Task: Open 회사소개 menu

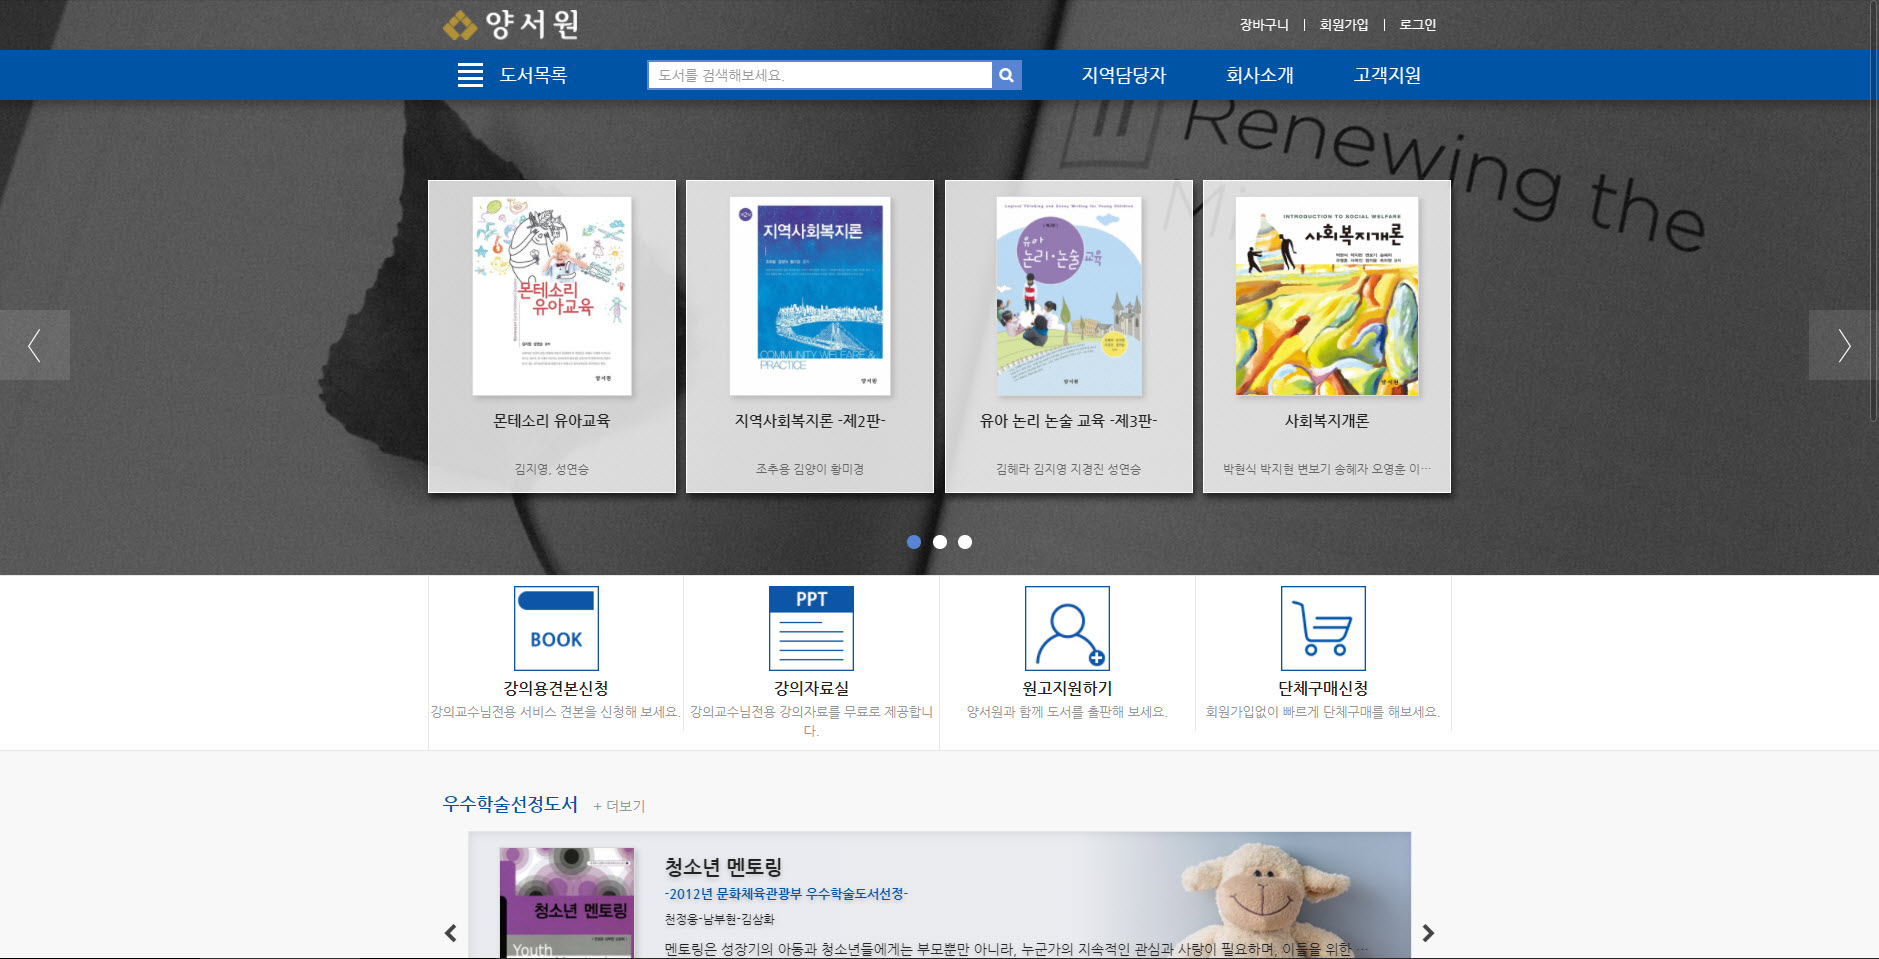Action: click(x=1260, y=75)
